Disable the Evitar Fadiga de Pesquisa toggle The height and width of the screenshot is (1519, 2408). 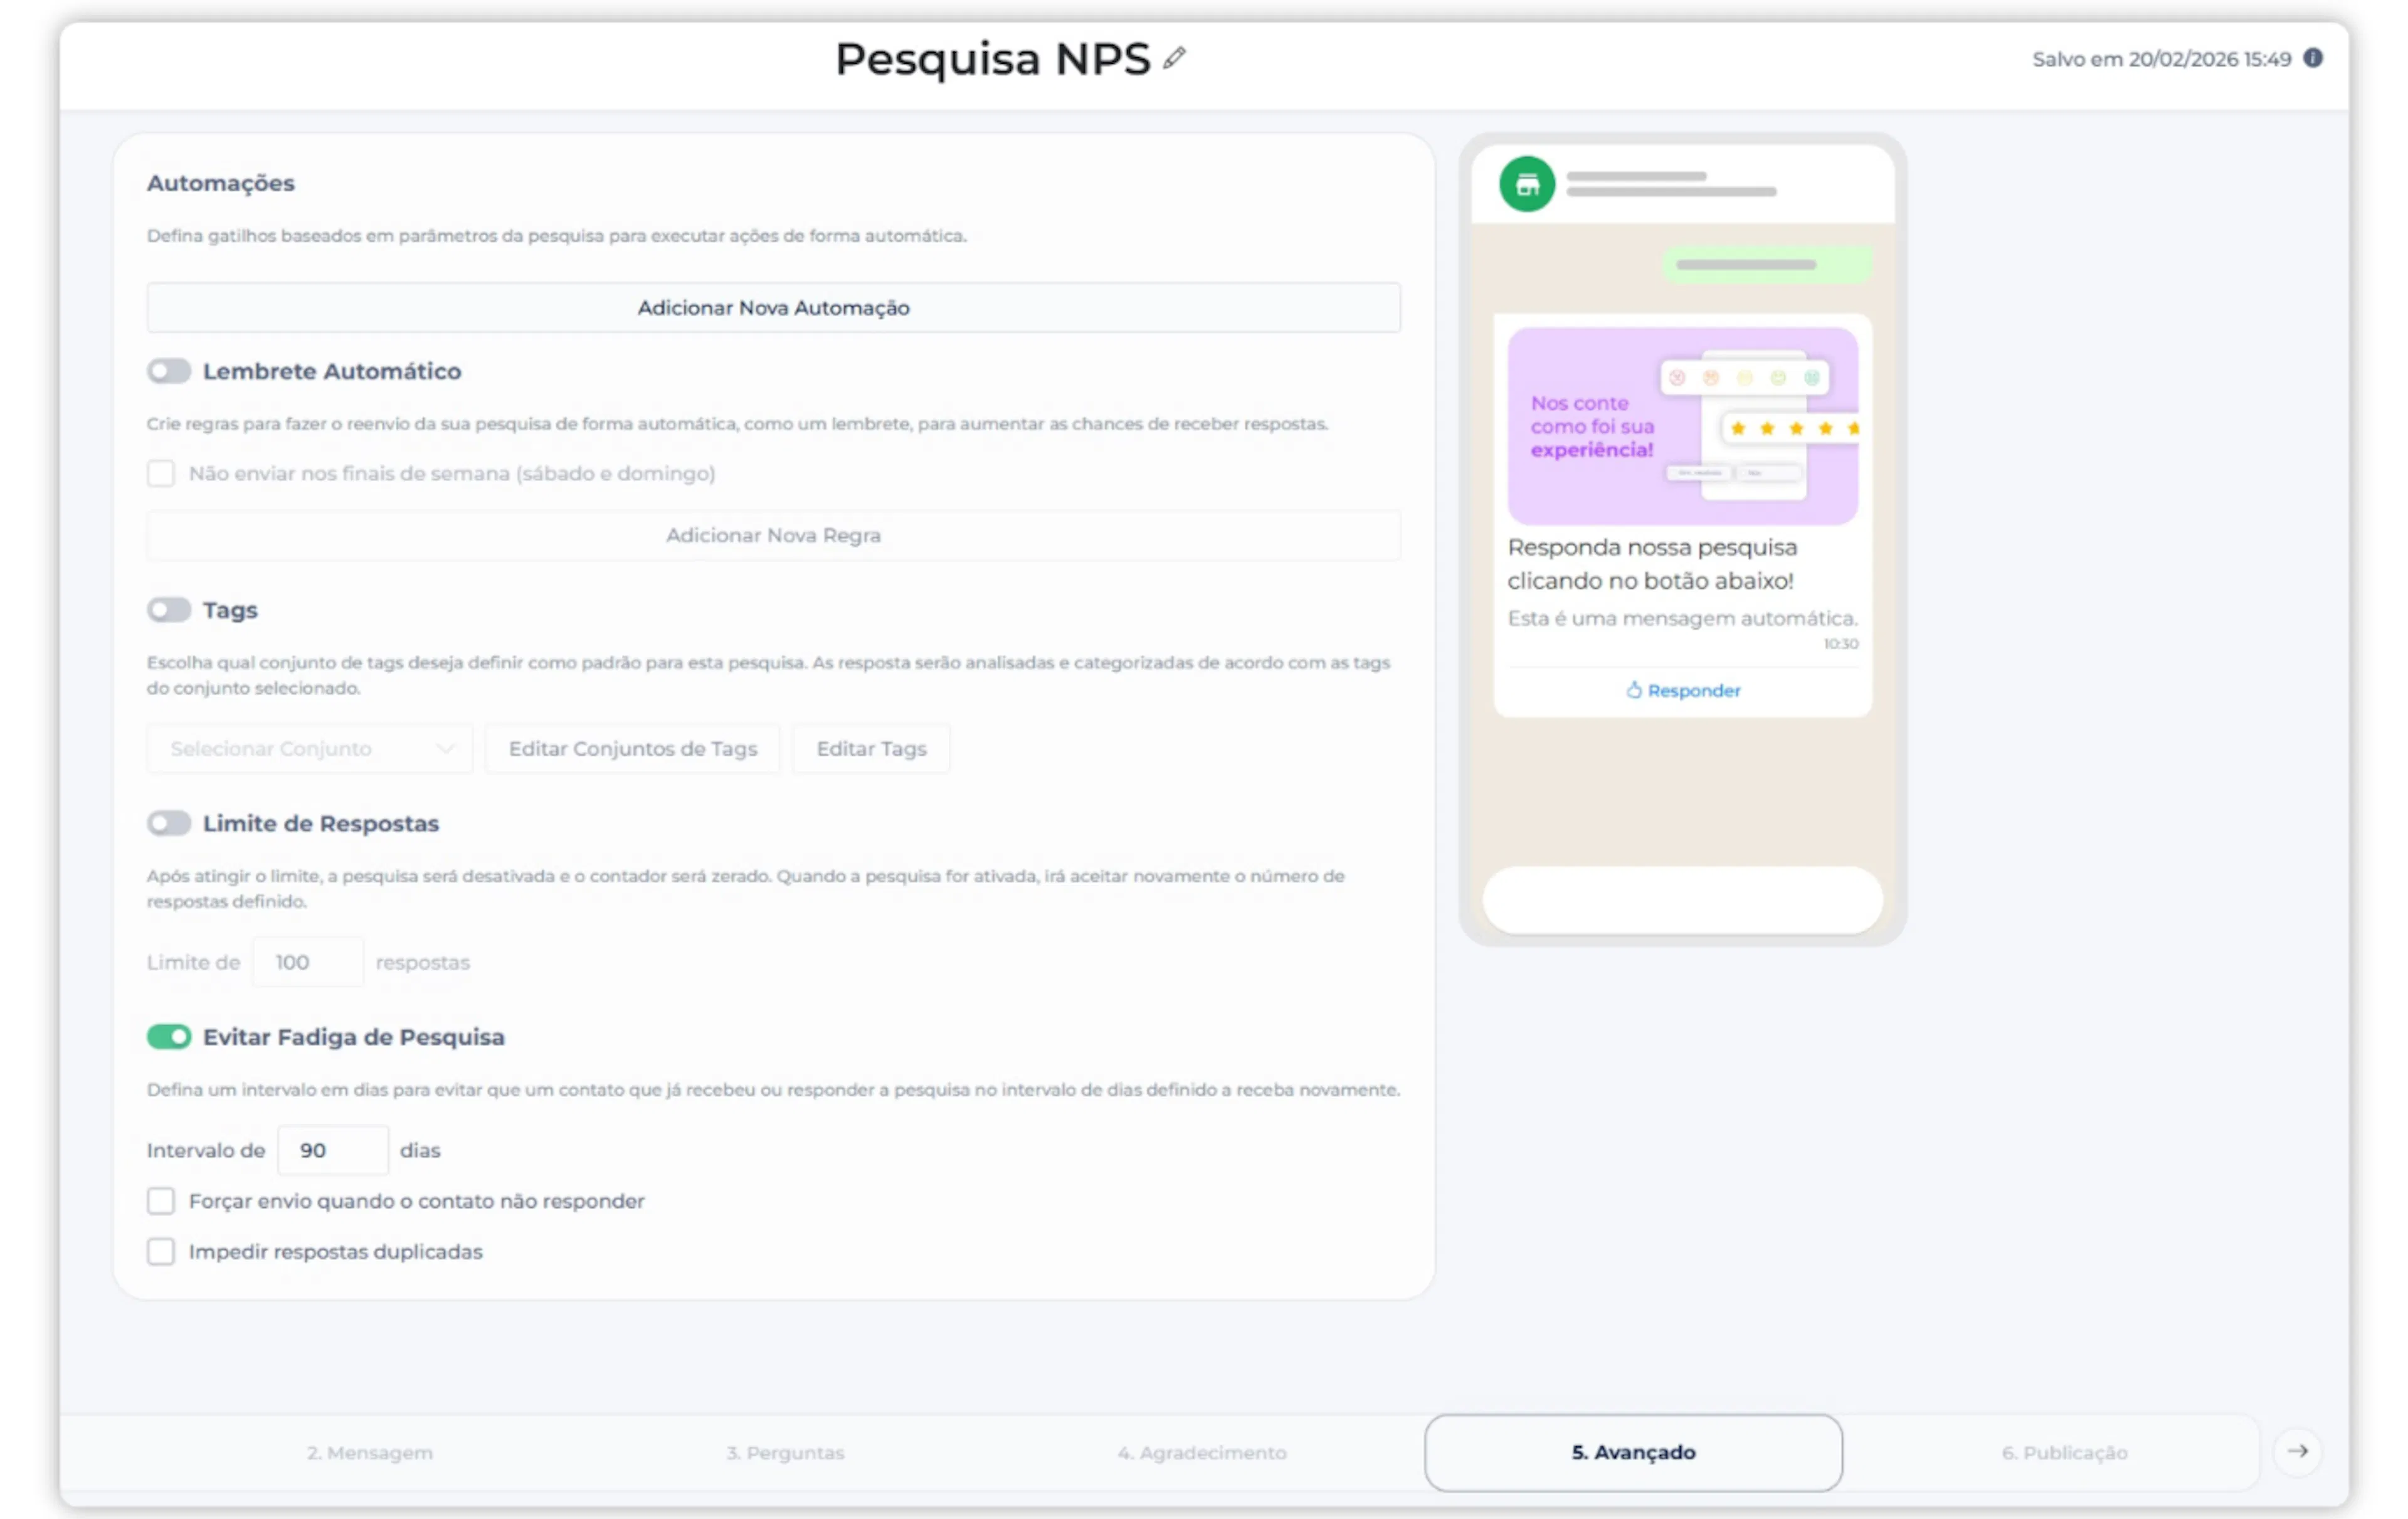(168, 1037)
